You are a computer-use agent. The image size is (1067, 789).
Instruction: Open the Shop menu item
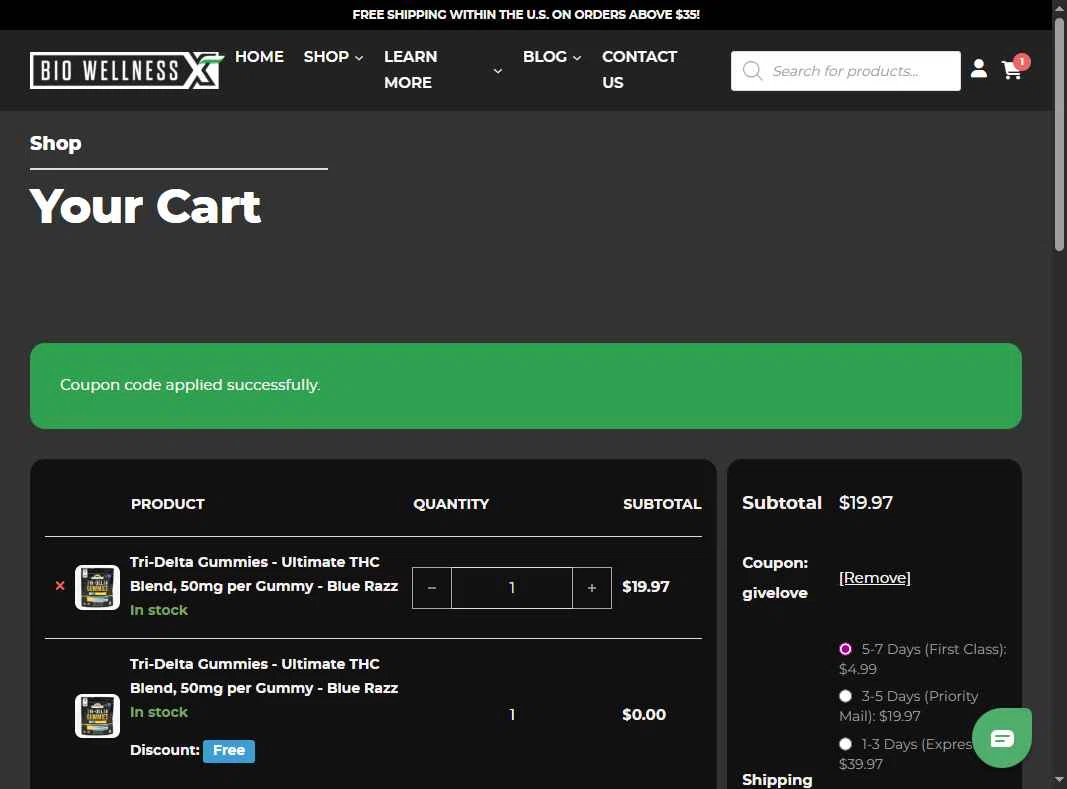326,57
